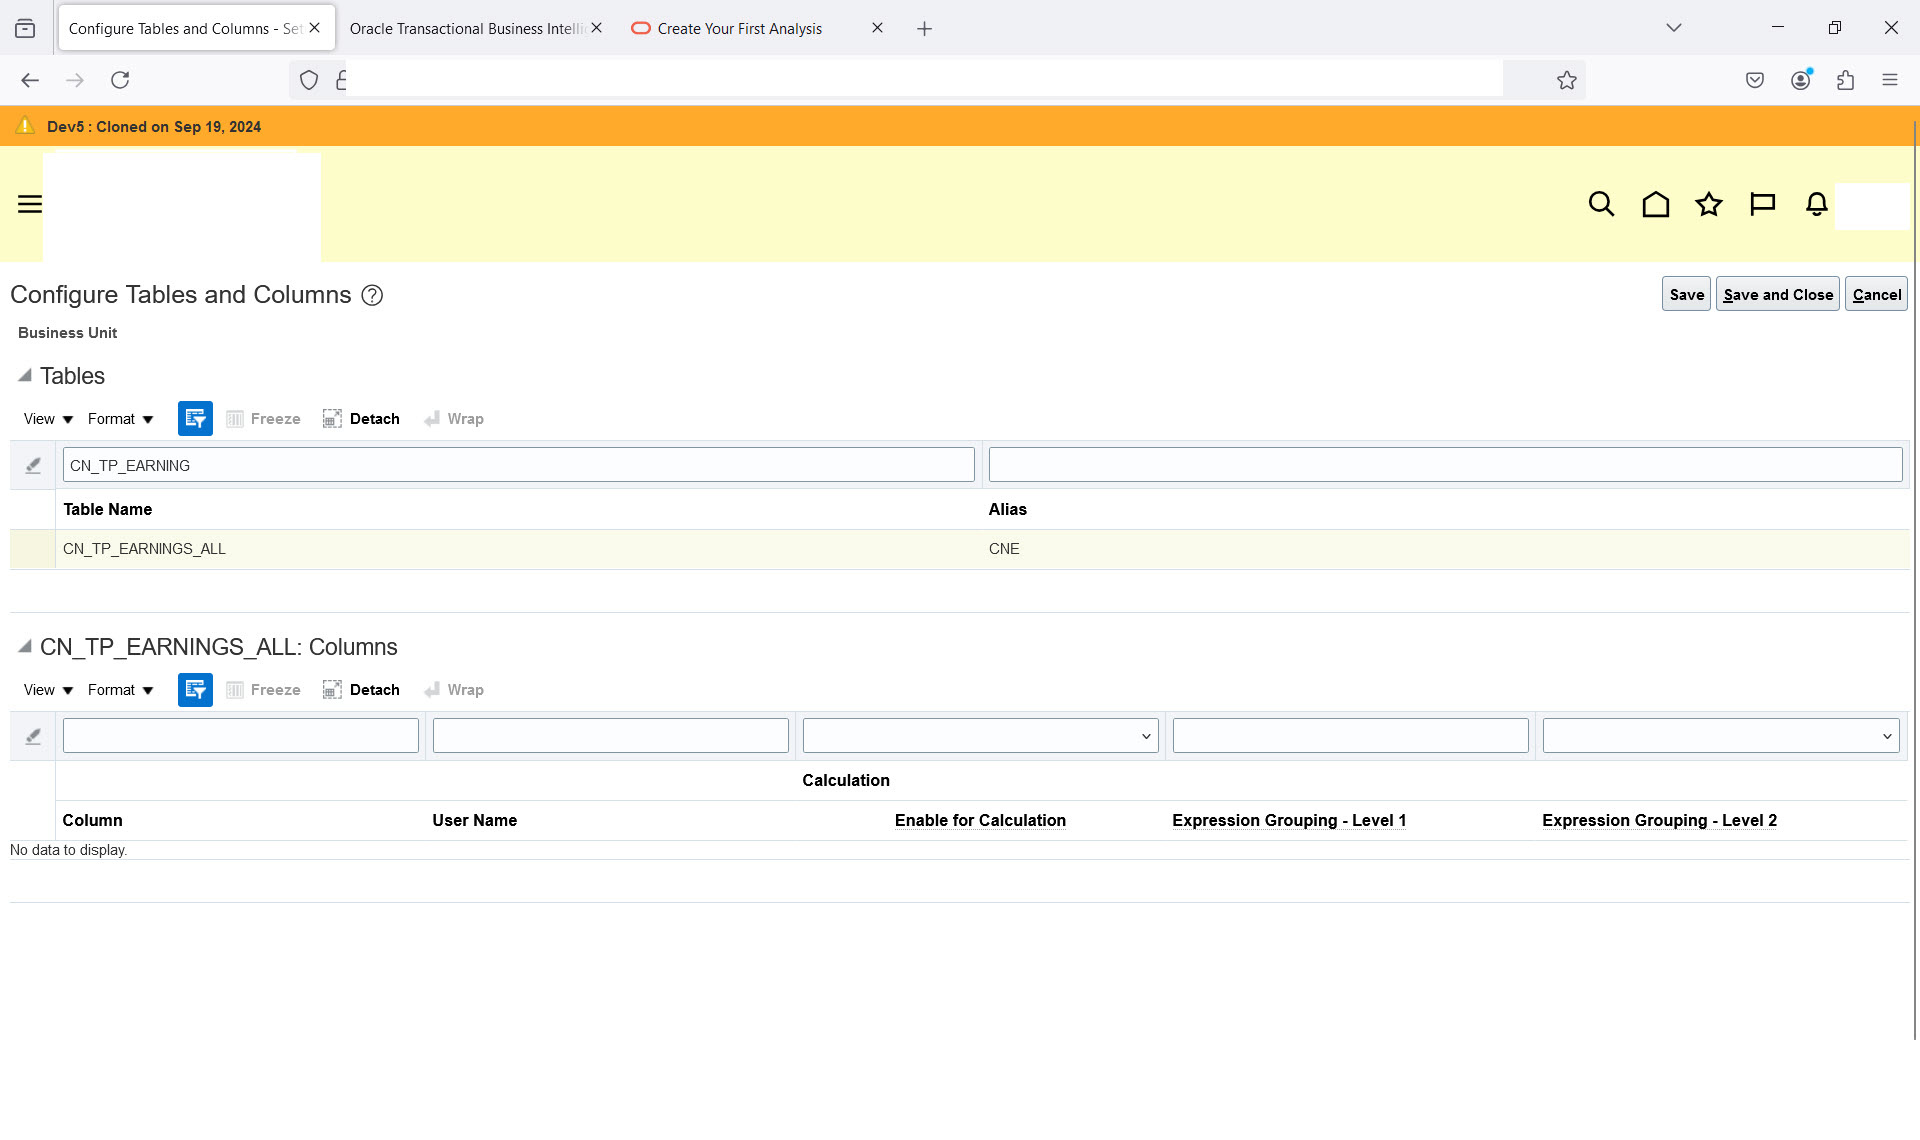Viewport: 1920px width, 1140px height.
Task: Click Expression Grouping Level 1 filter field
Action: point(1350,736)
